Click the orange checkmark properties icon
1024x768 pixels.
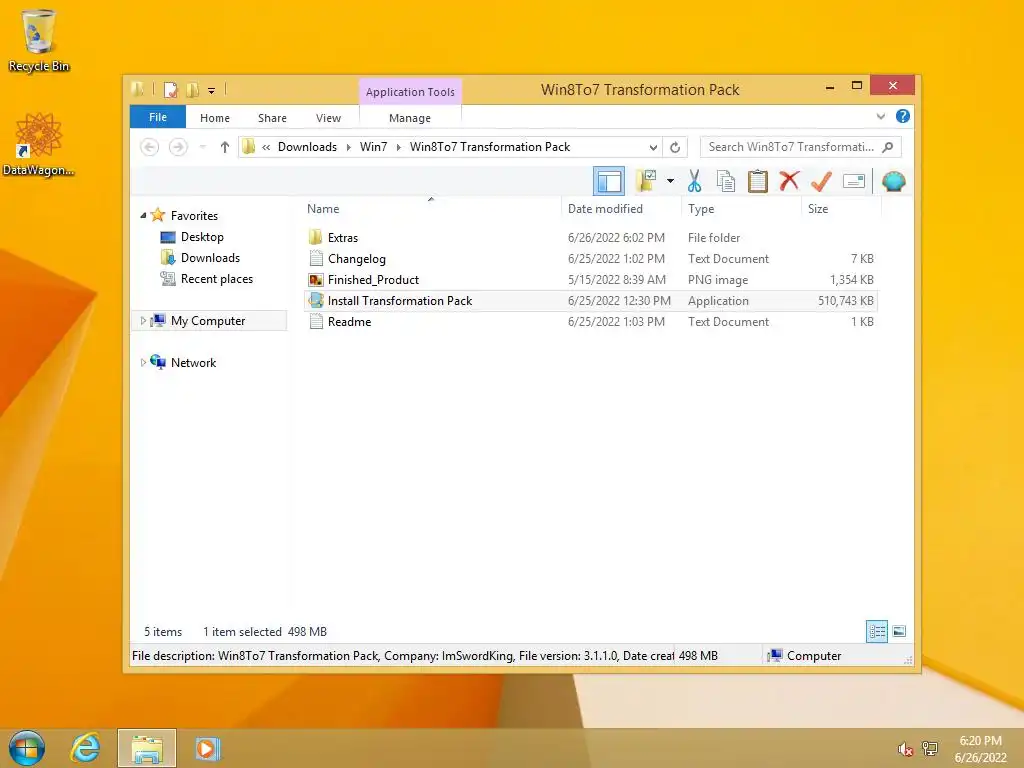[x=821, y=181]
